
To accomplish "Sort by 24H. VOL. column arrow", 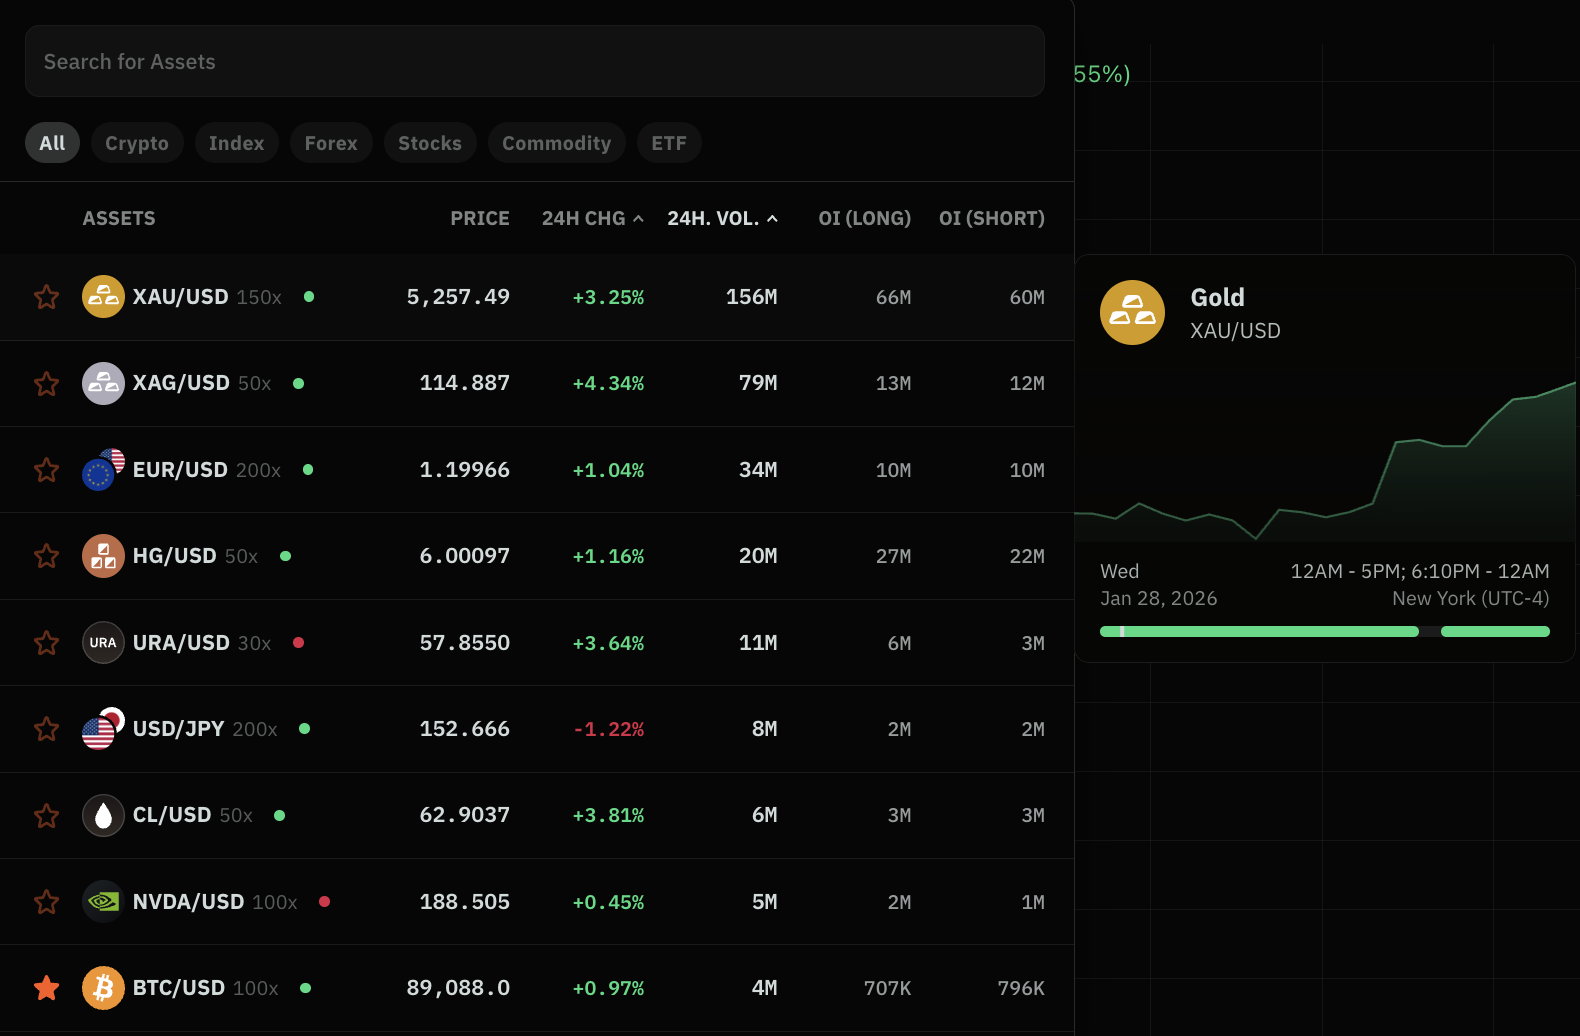I will pyautogui.click(x=772, y=219).
